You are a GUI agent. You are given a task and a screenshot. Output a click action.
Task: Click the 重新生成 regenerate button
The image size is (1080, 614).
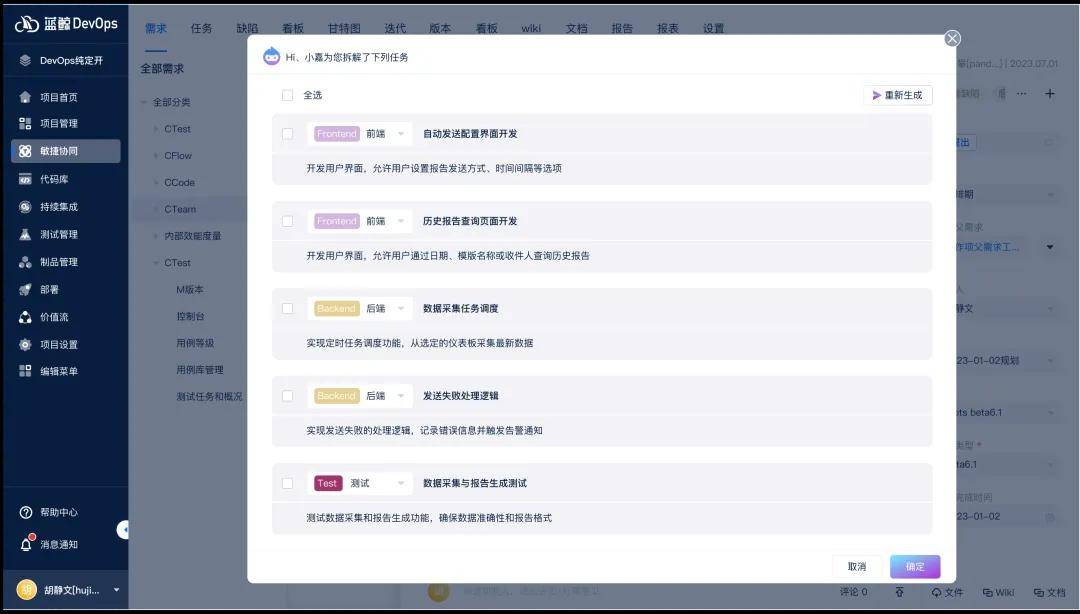897,95
